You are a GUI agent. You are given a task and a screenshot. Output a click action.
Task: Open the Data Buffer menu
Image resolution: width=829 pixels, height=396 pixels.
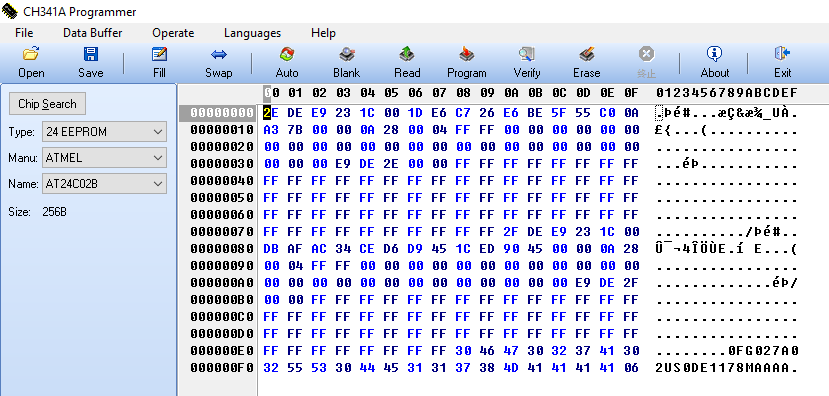[x=93, y=33]
